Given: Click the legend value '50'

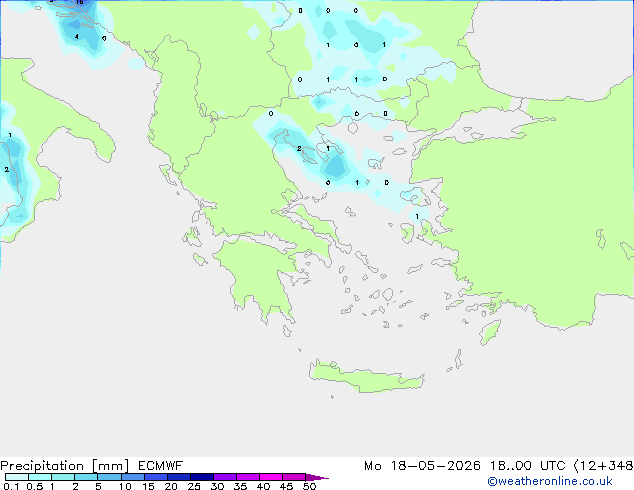Looking at the screenshot, I should tap(309, 486).
